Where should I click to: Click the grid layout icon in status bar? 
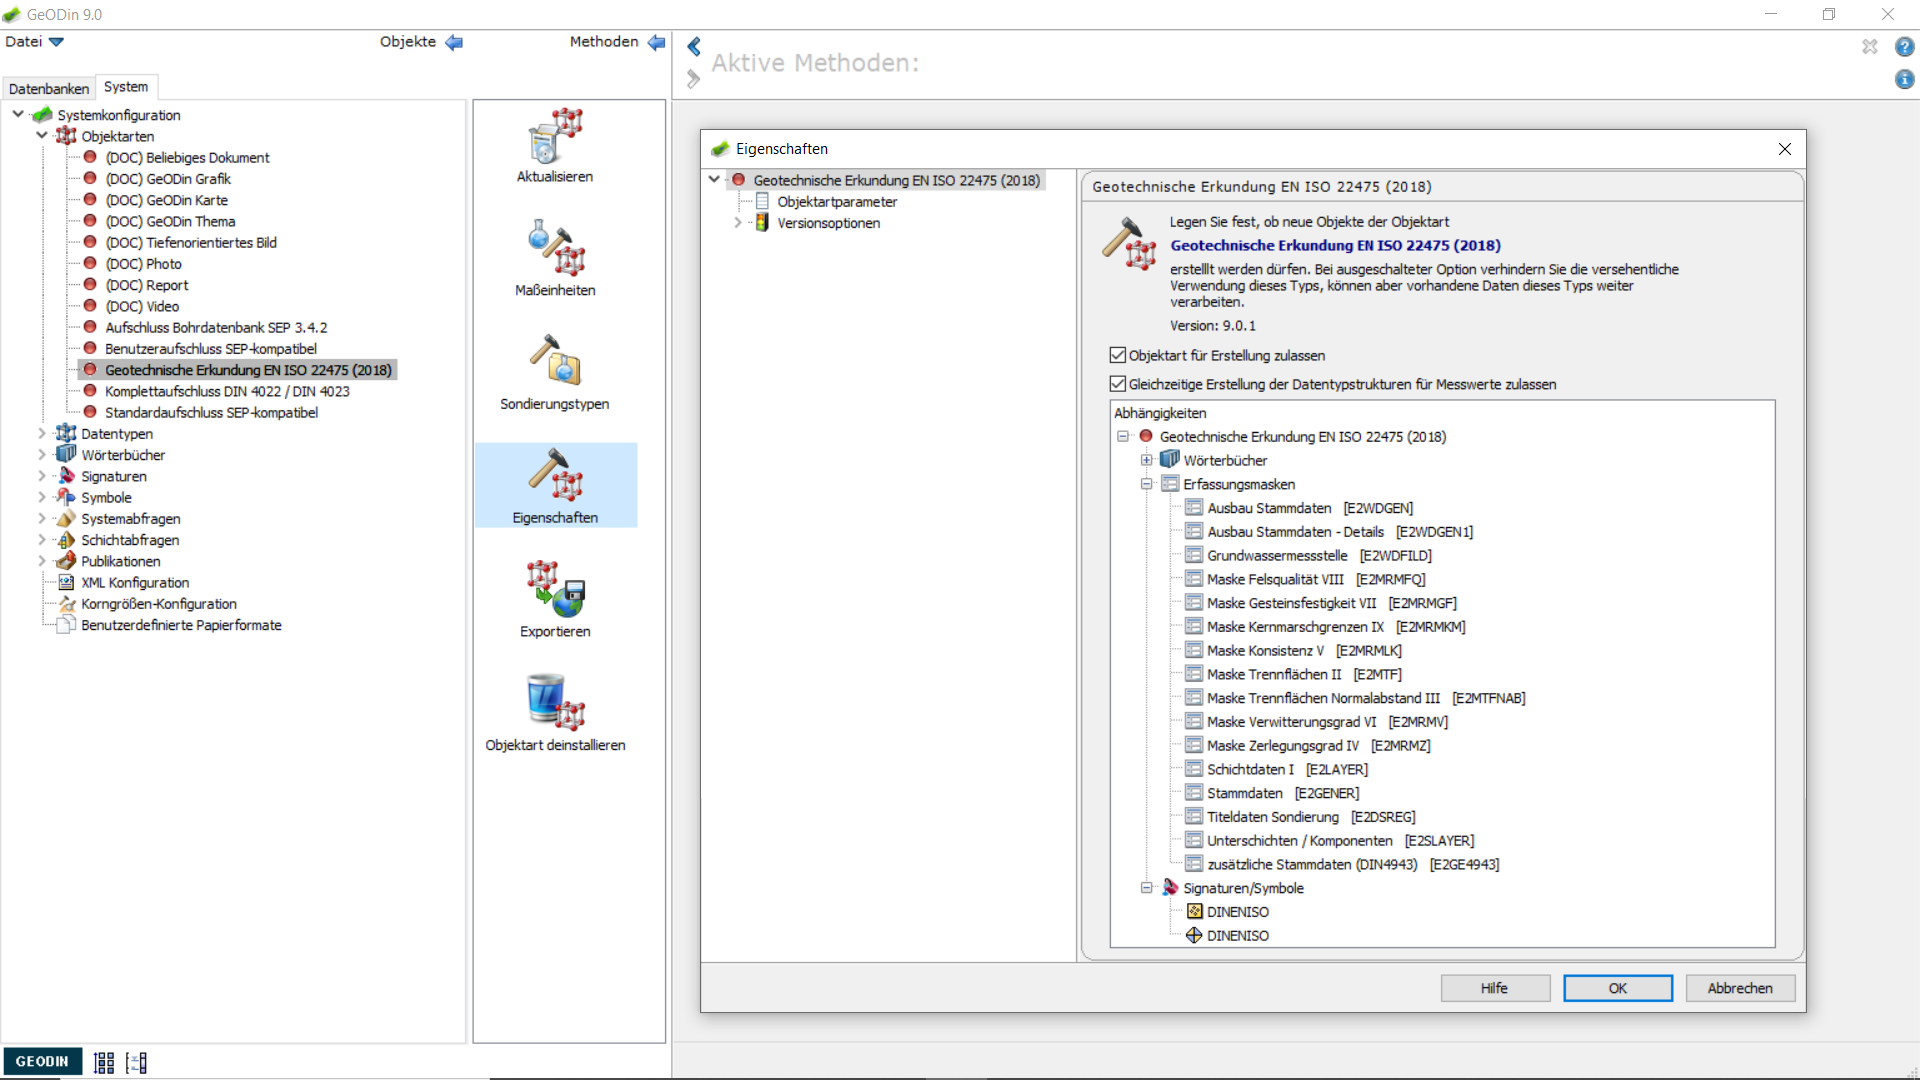click(x=104, y=1062)
